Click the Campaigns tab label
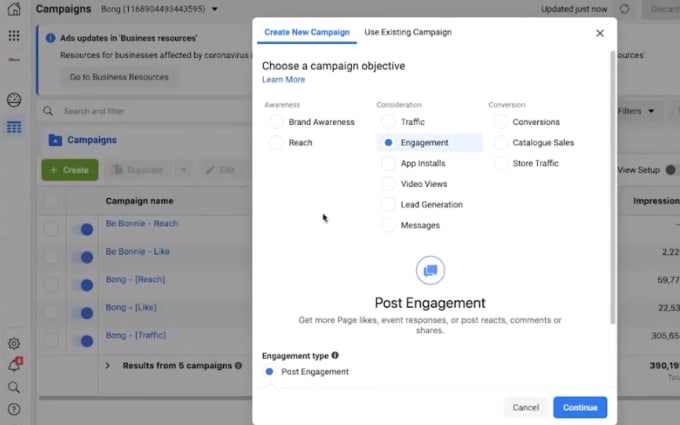The width and height of the screenshot is (680, 425). coord(92,140)
